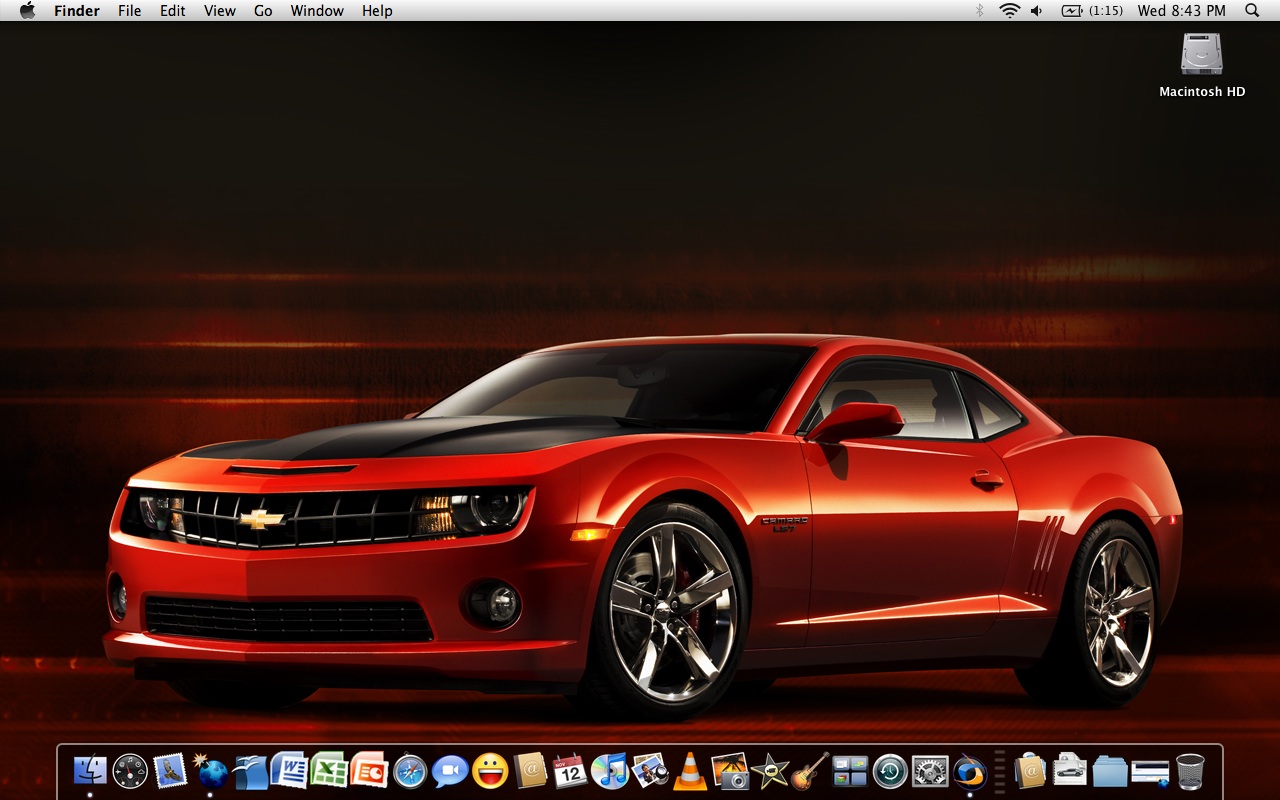Image resolution: width=1280 pixels, height=800 pixels.
Task: Click the Dock divider handle
Action: (999, 771)
